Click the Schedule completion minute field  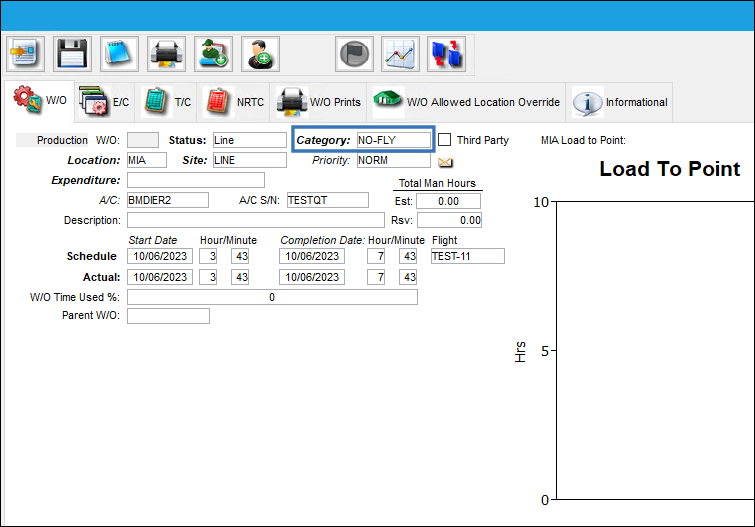[x=408, y=256]
